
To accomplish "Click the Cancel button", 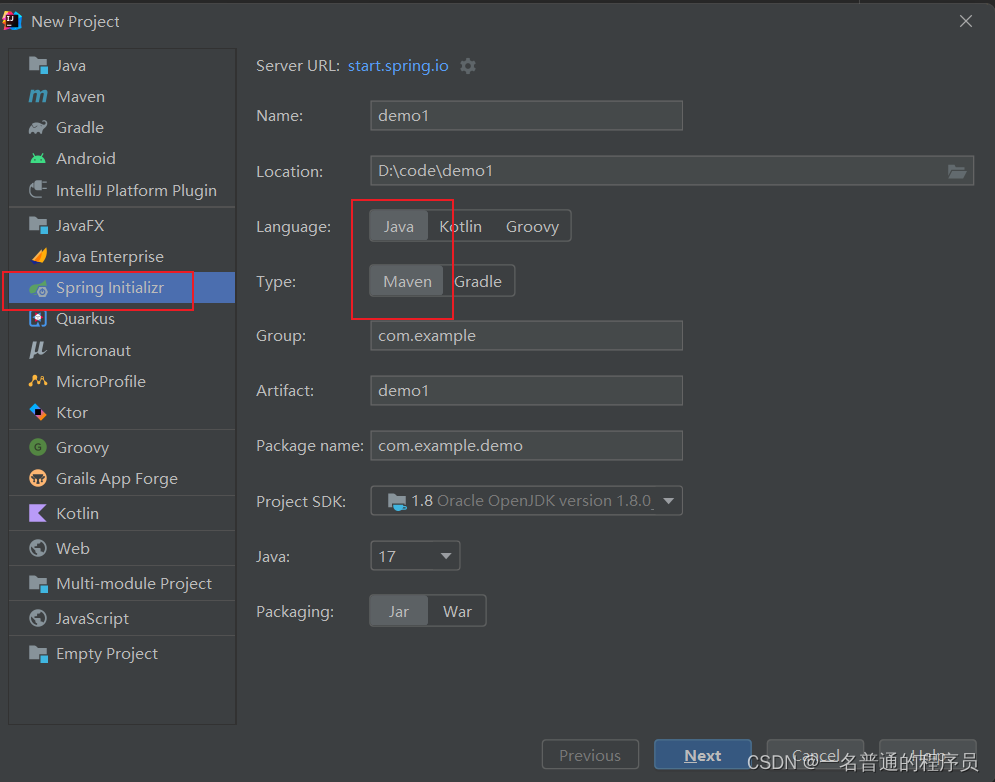I will tap(815, 755).
